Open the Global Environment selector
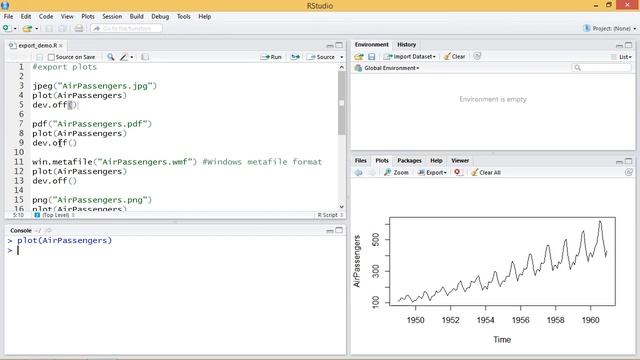Image resolution: width=640 pixels, height=360 pixels. tap(387, 68)
